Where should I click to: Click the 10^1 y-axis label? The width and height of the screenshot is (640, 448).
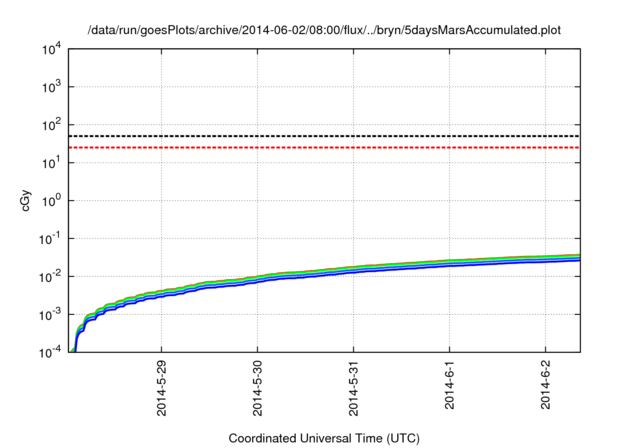(51, 163)
